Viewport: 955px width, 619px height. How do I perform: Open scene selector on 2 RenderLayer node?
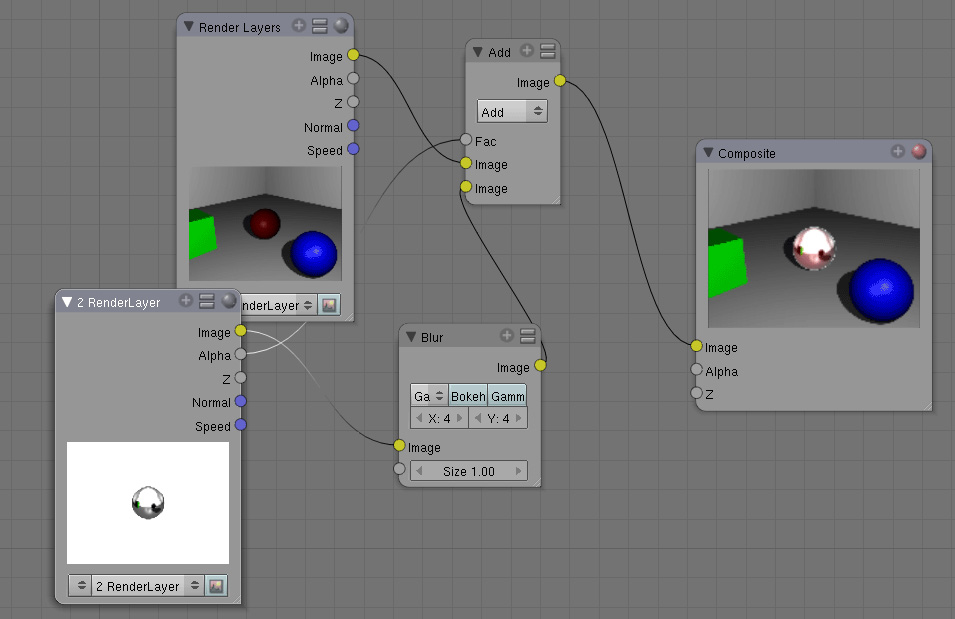click(x=80, y=585)
